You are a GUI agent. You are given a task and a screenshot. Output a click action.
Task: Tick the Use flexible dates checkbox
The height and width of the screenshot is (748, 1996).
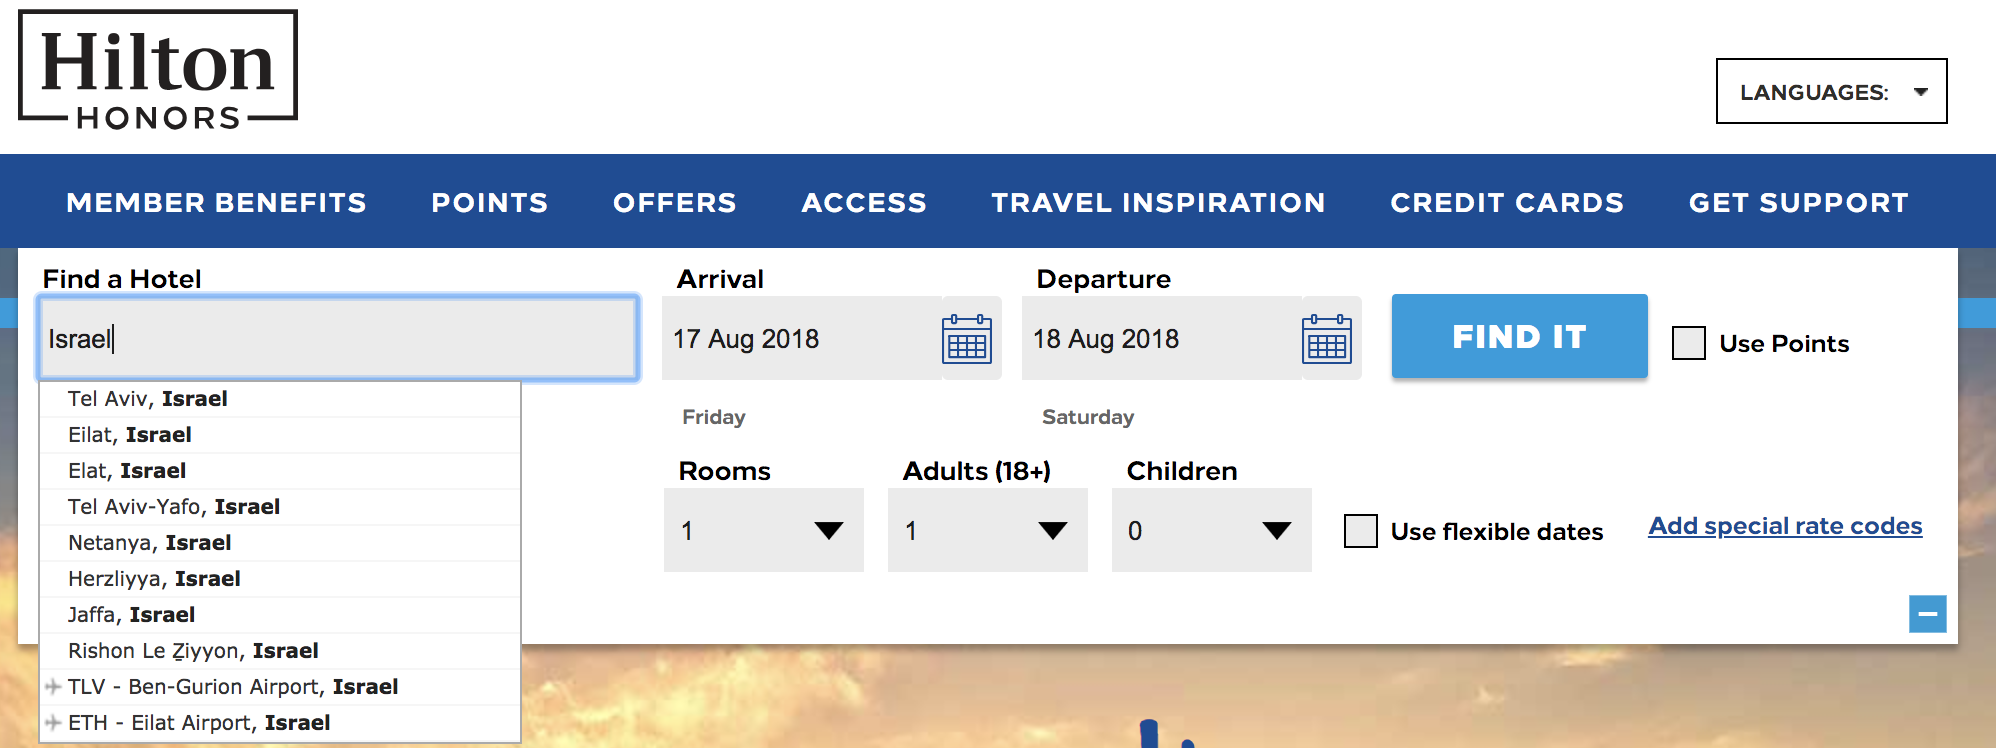pos(1360,531)
